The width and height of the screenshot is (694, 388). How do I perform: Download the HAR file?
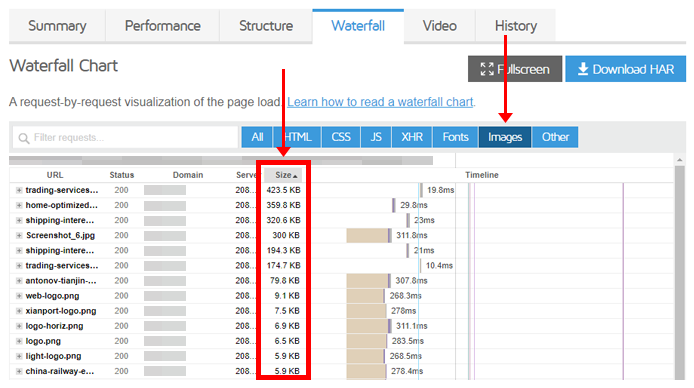(625, 69)
